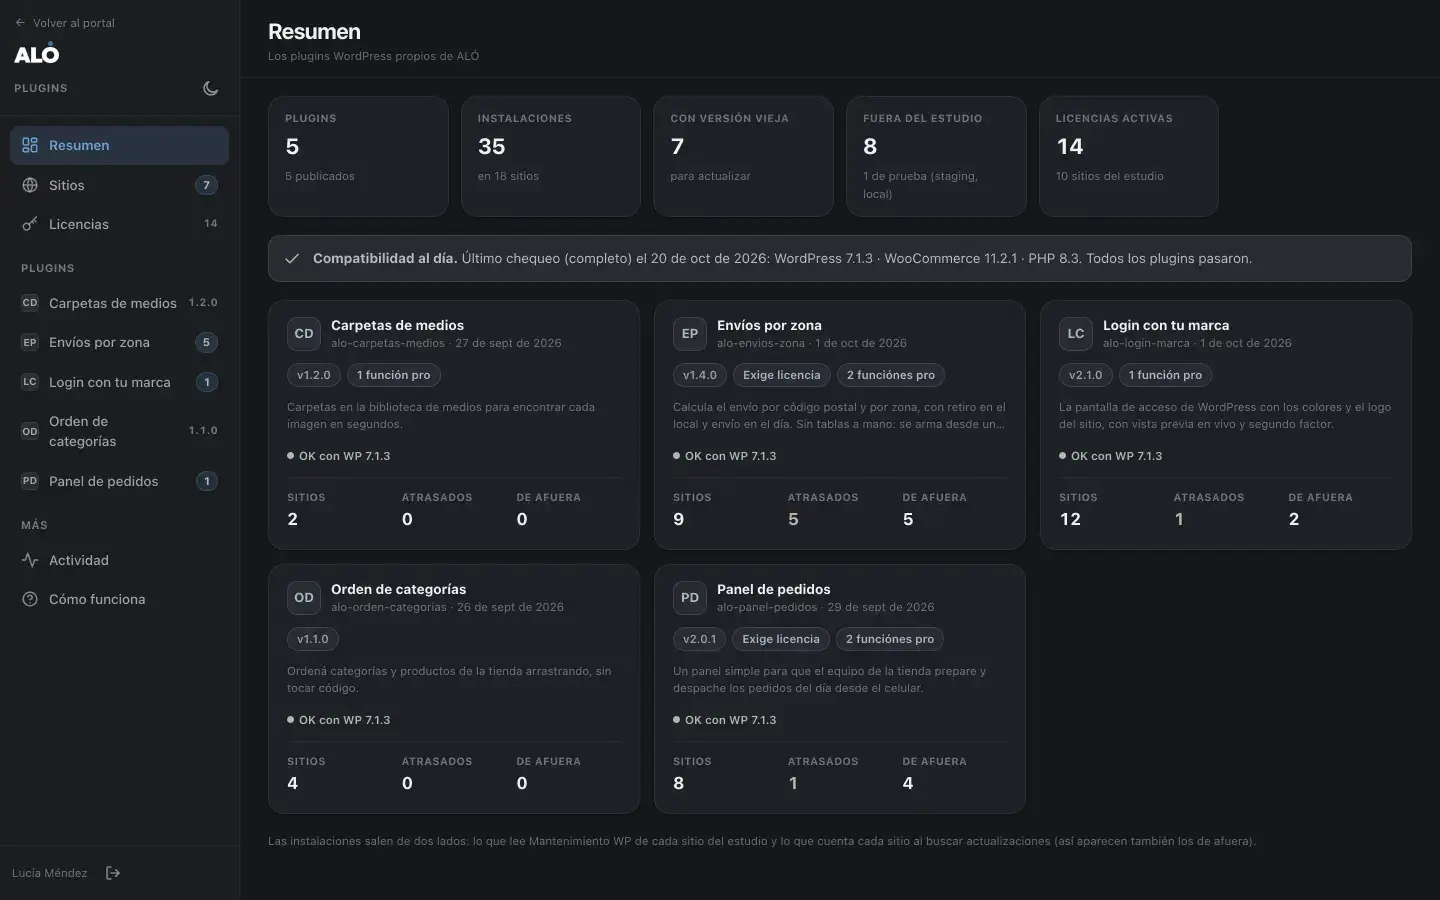Click the v1.4.0 tag on Envíos por zona
The height and width of the screenshot is (900, 1440).
pos(700,375)
